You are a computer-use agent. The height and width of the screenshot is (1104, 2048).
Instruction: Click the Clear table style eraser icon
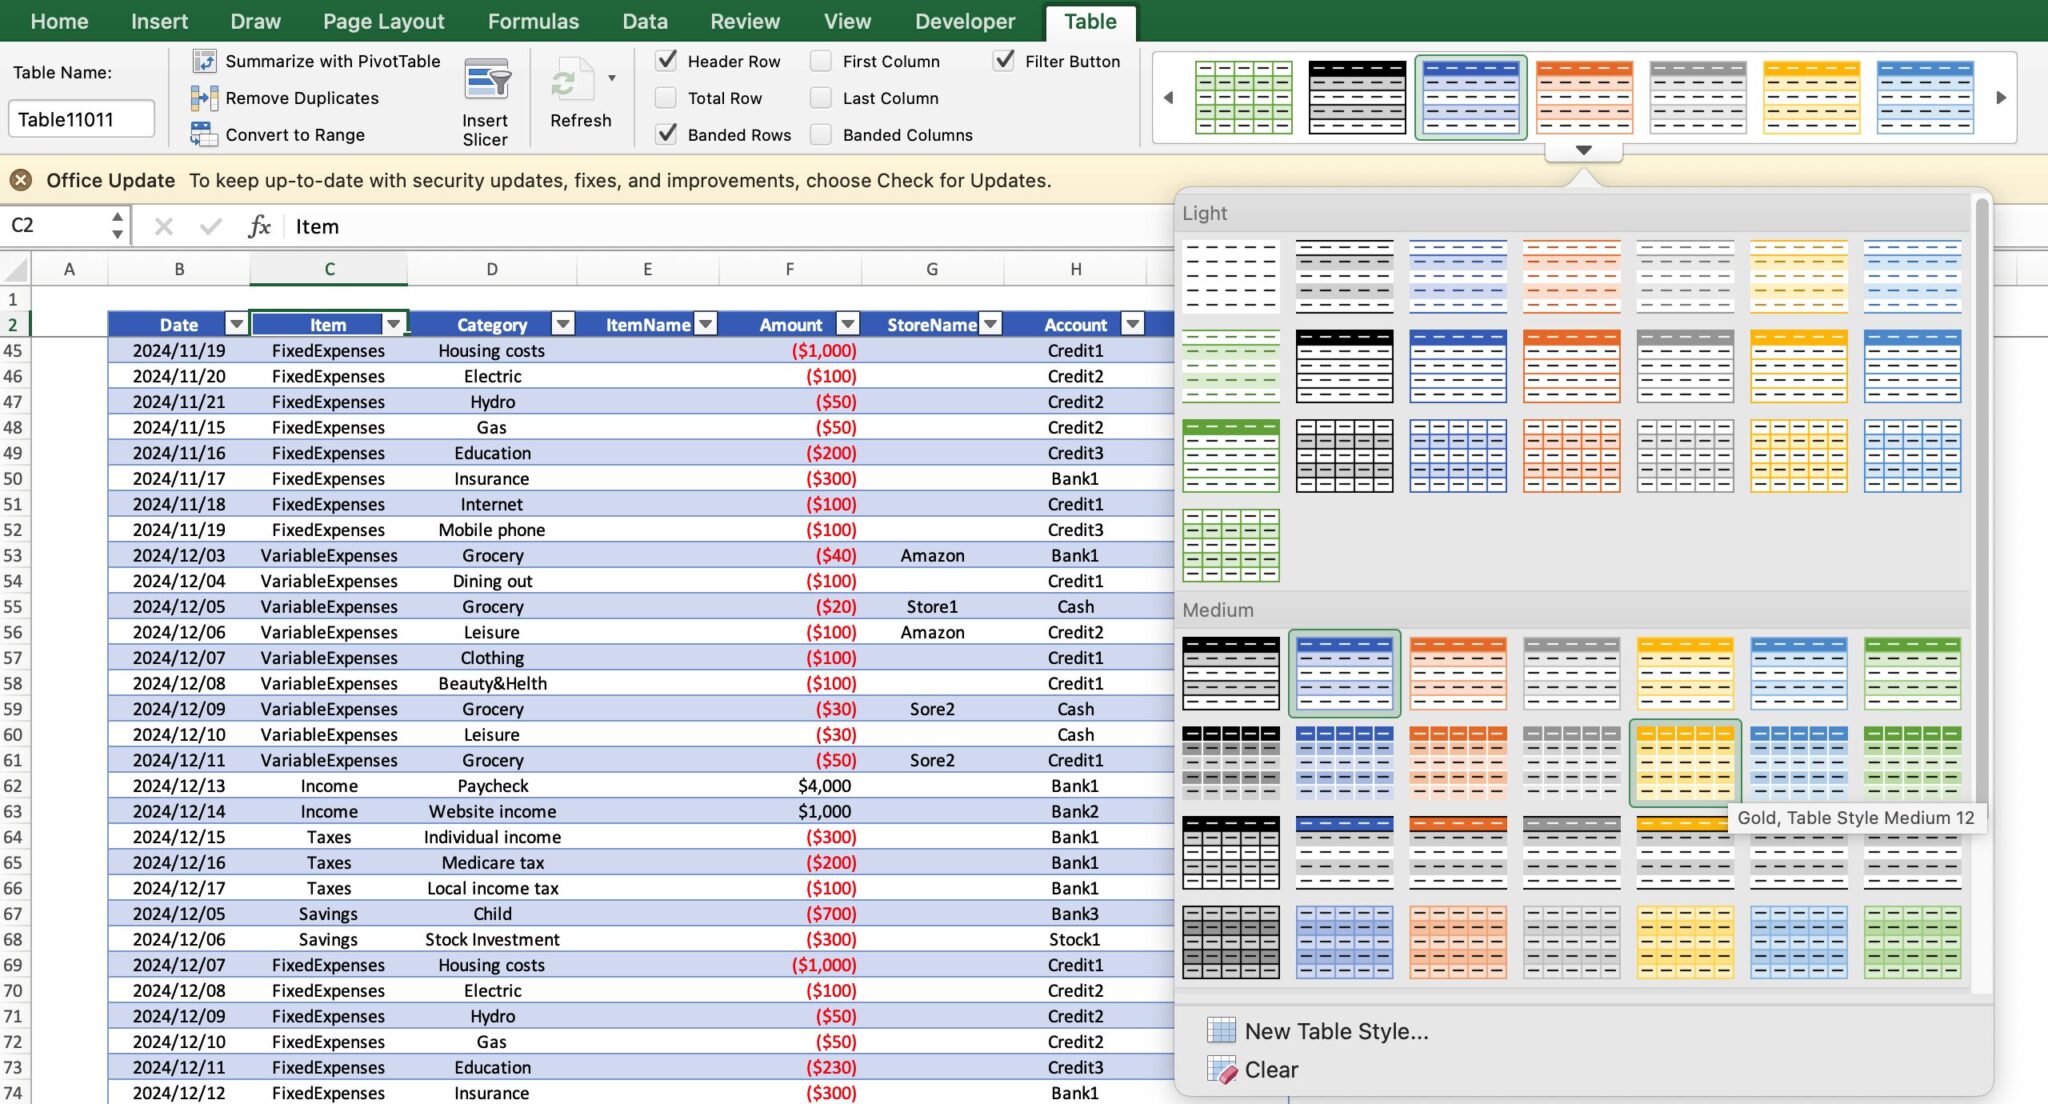pyautogui.click(x=1222, y=1070)
